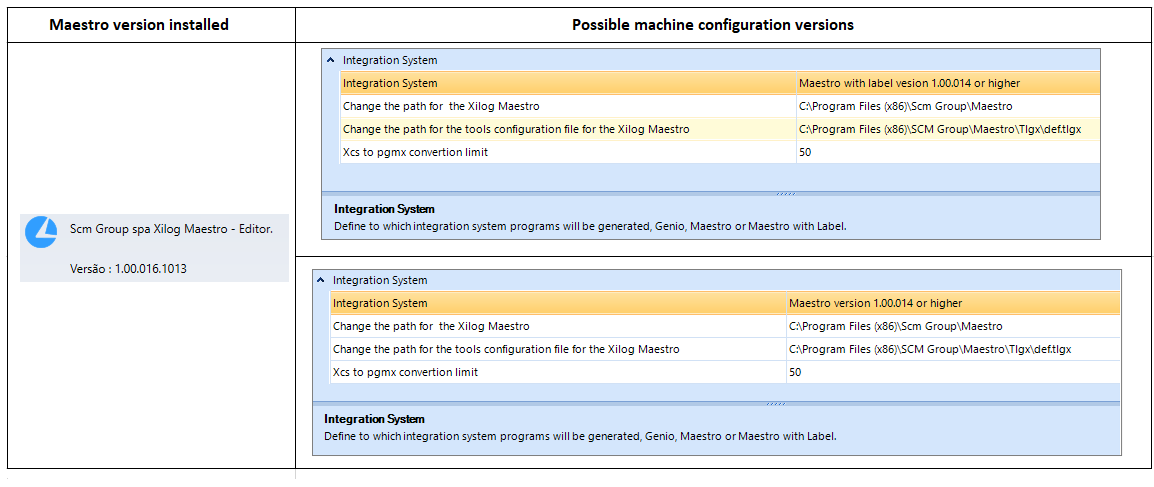Click the lower conversion limit value 50
Image resolution: width=1154 pixels, height=487 pixels.
[x=953, y=372]
